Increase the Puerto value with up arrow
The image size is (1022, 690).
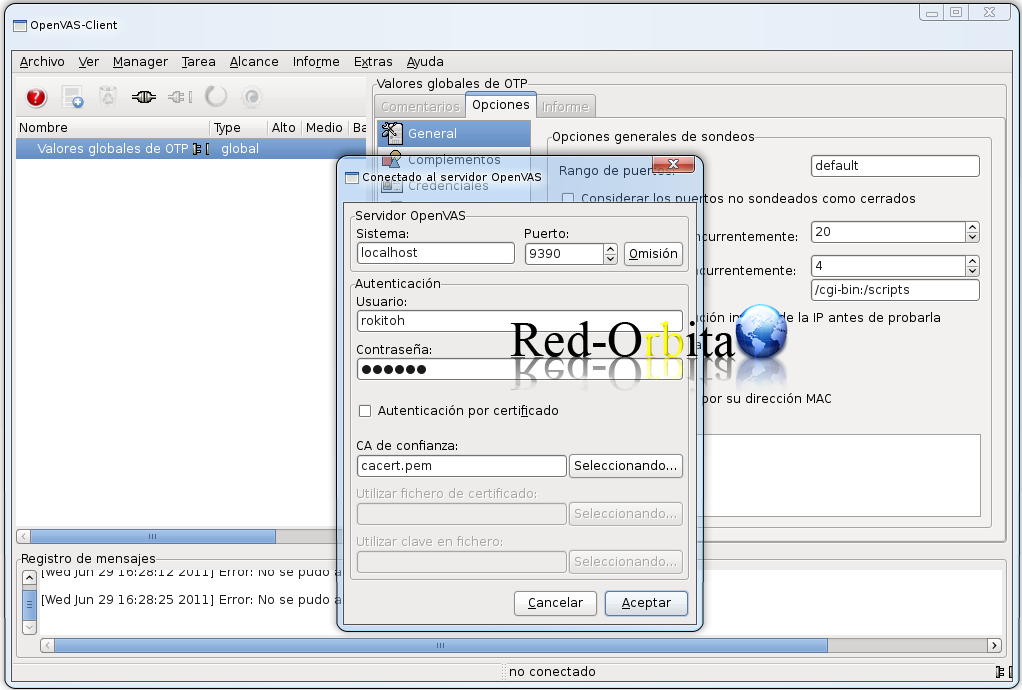click(610, 249)
